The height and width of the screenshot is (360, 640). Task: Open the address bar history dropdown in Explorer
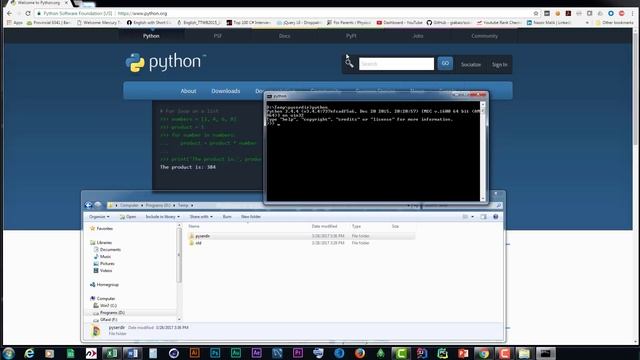[408, 205]
